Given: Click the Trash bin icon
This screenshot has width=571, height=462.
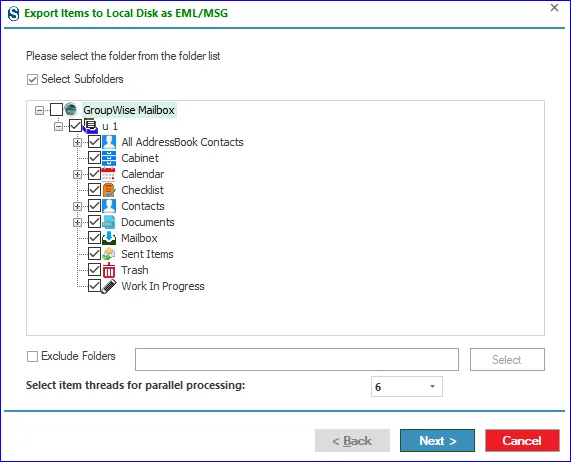Looking at the screenshot, I should 109,270.
